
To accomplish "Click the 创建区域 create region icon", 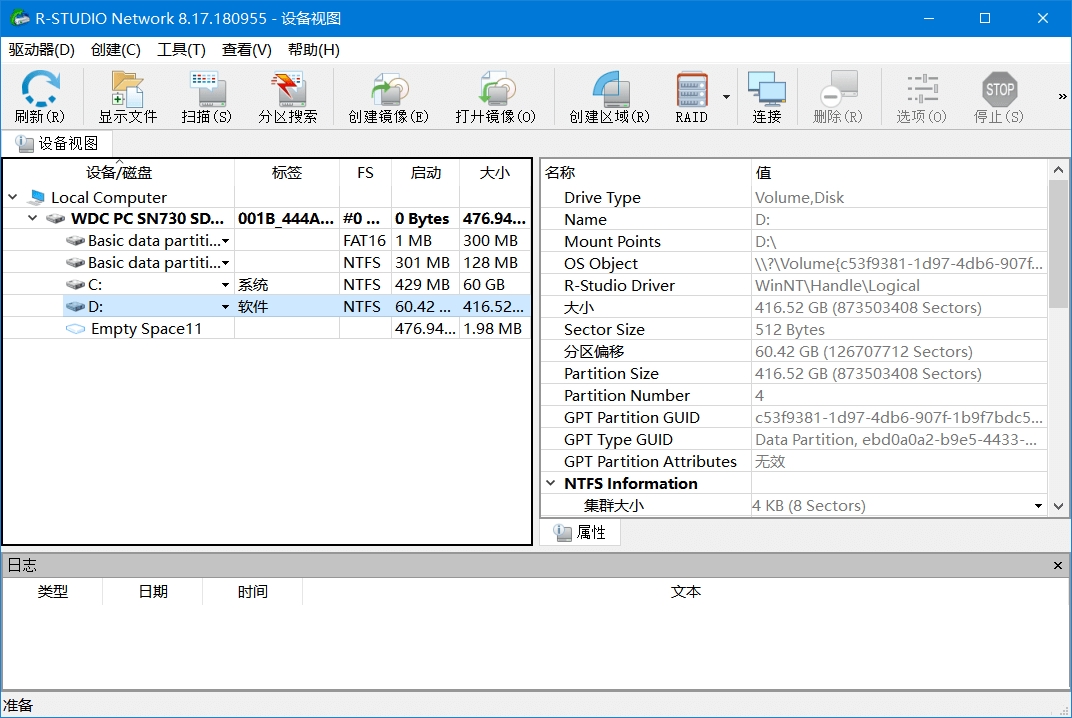I will coord(606,96).
